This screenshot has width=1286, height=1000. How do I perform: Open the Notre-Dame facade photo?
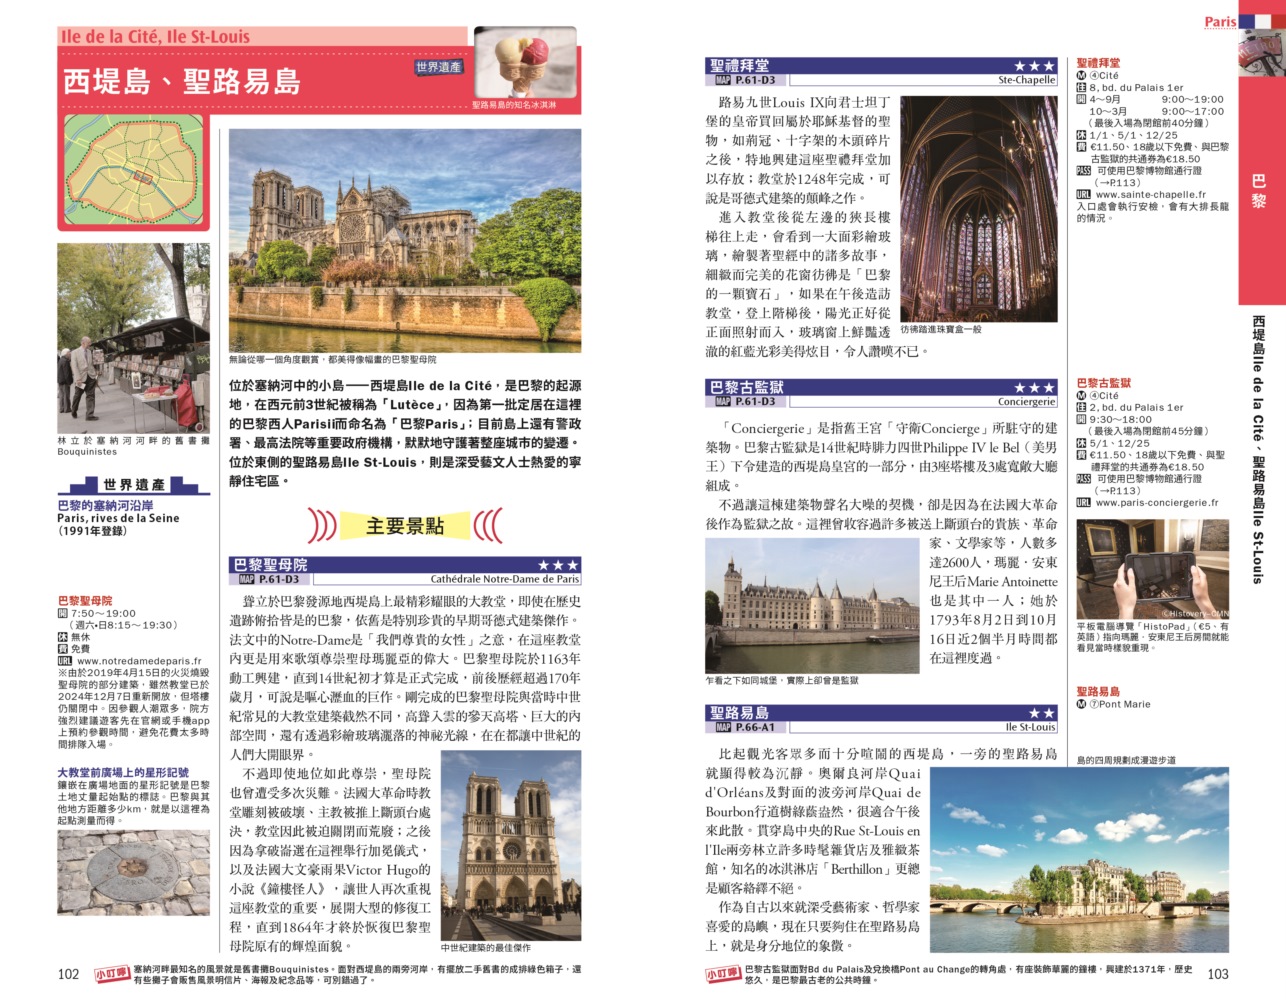pyautogui.click(x=510, y=845)
